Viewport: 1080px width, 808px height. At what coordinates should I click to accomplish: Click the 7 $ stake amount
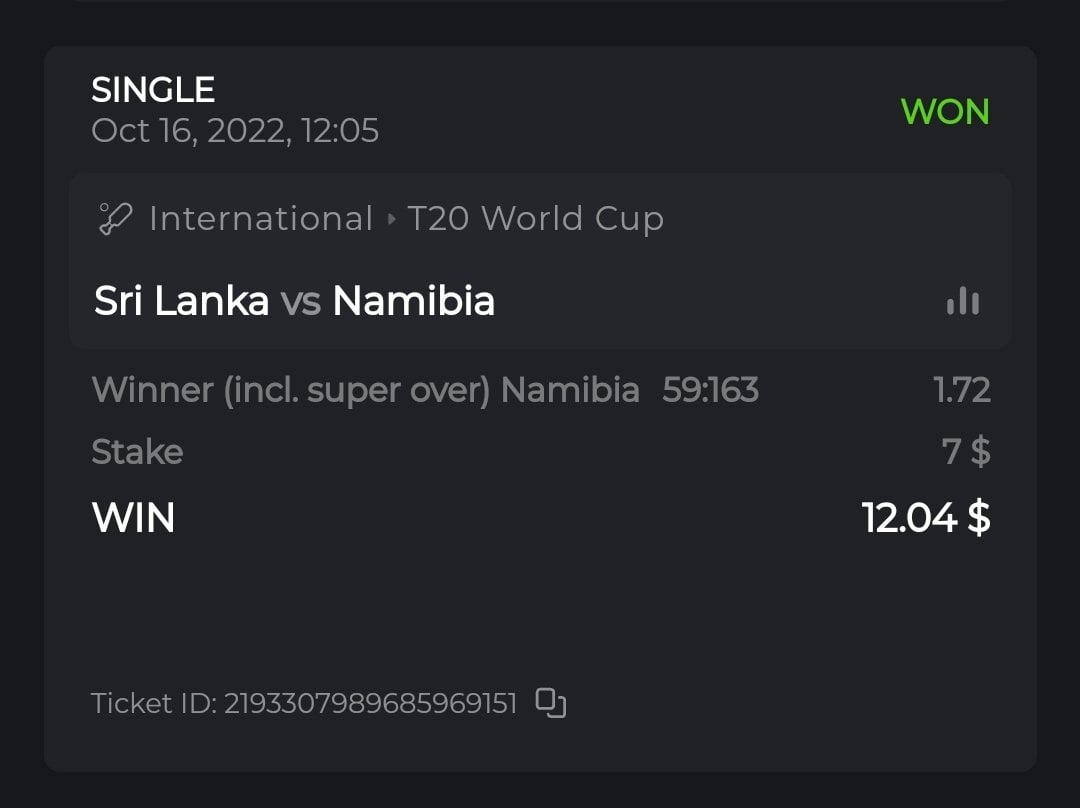point(966,452)
